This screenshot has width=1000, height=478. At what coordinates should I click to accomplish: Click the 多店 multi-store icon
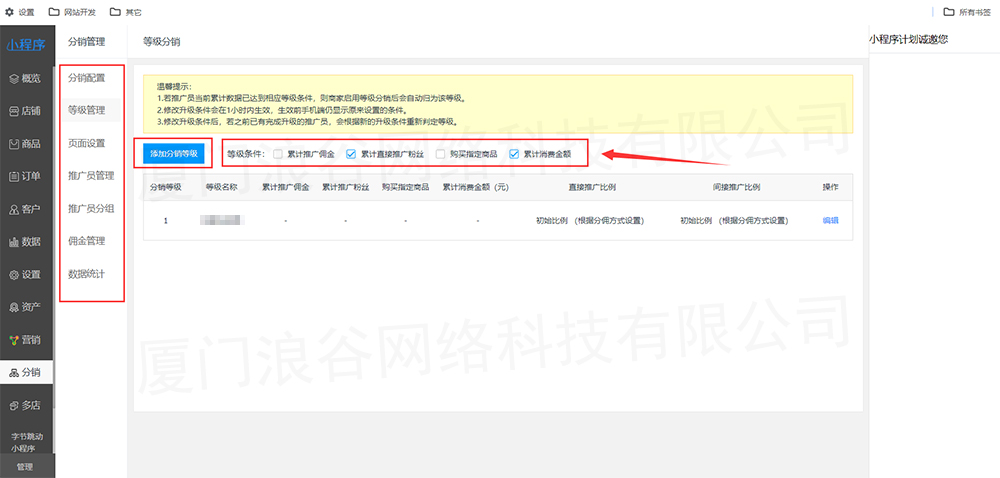pos(13,405)
